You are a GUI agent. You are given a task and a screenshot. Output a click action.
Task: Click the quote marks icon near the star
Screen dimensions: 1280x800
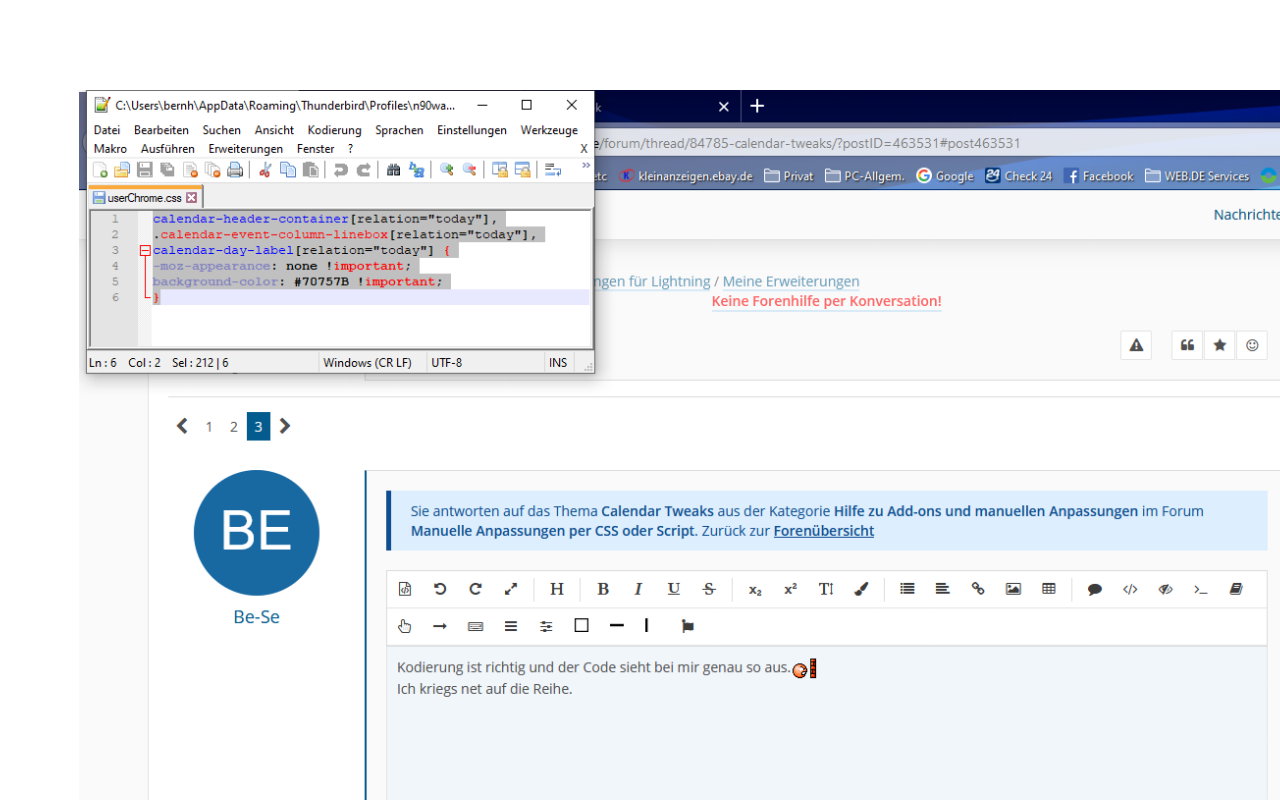point(1187,345)
